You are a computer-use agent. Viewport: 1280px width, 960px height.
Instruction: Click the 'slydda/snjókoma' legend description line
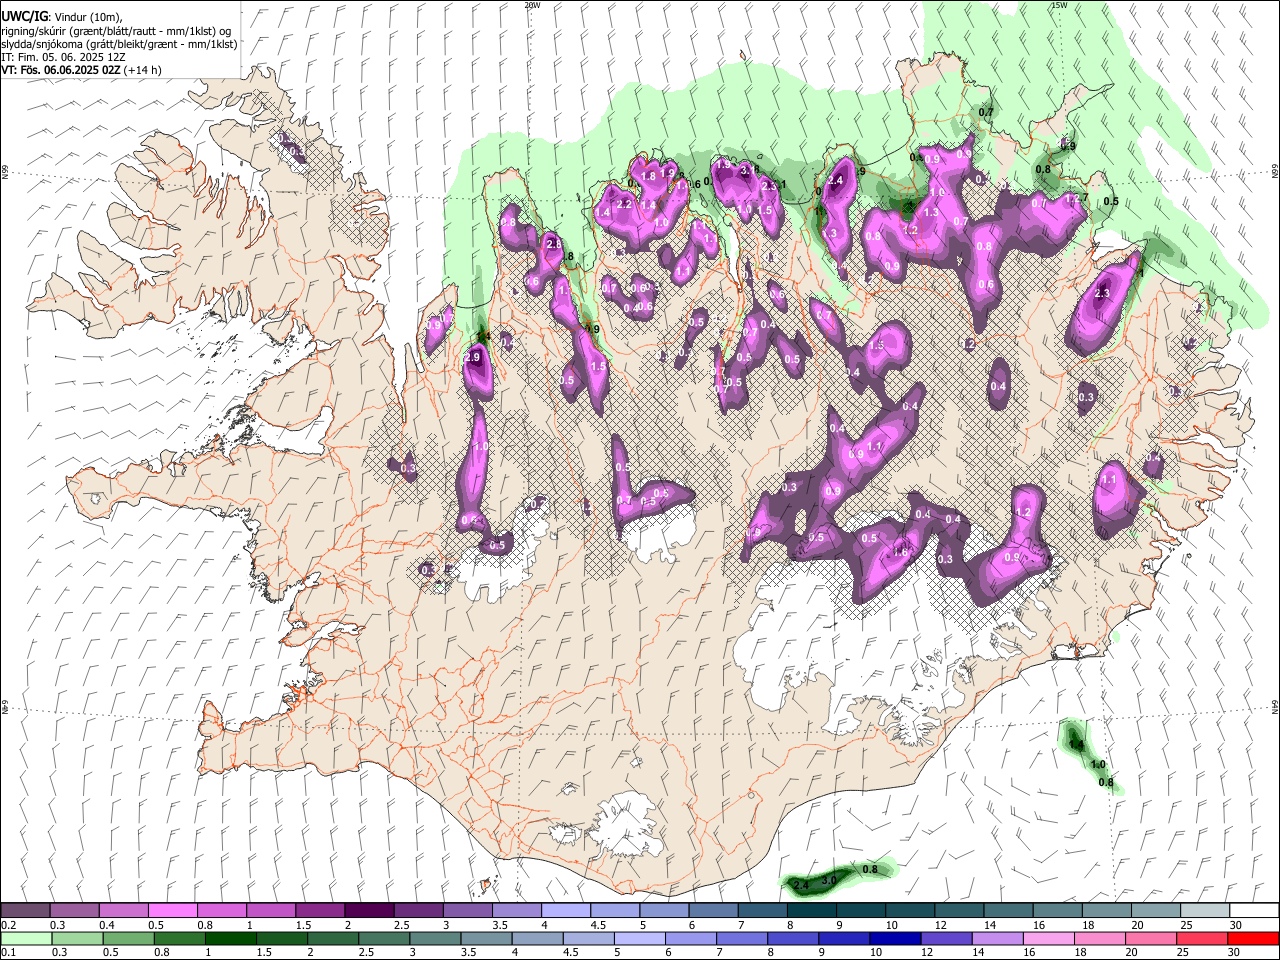click(x=119, y=44)
